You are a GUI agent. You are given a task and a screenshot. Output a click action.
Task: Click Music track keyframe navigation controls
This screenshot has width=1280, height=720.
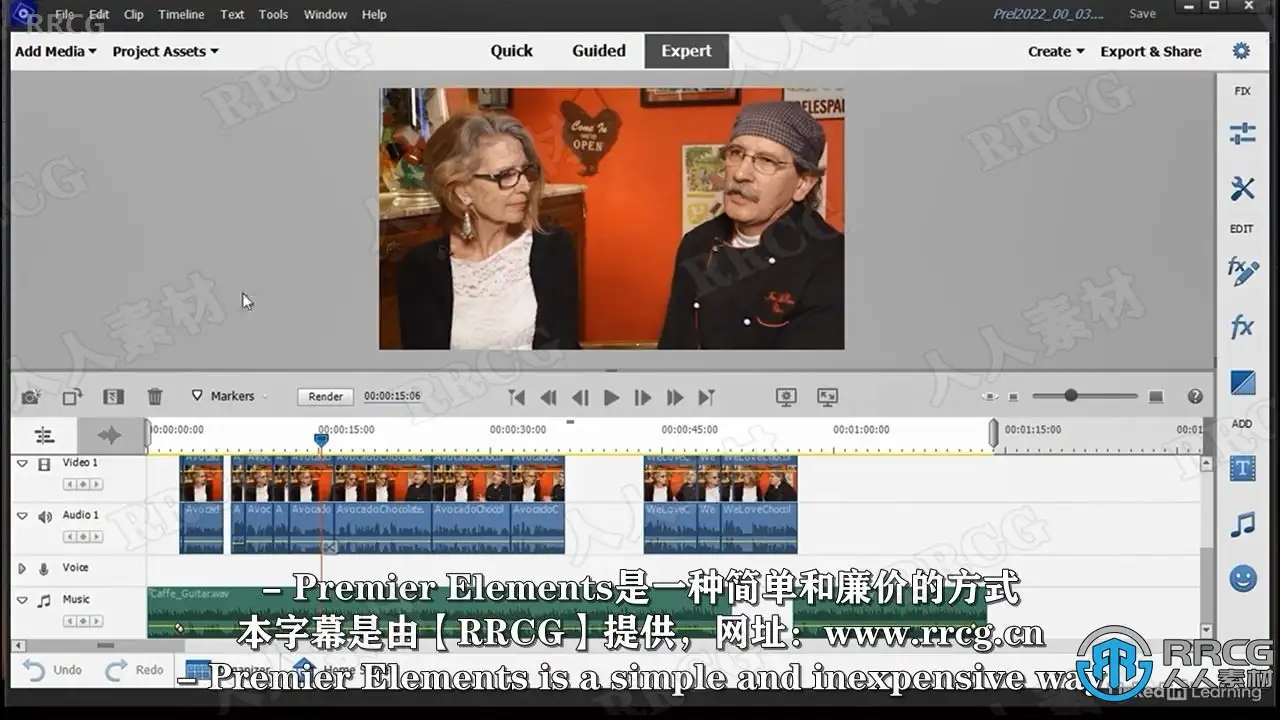pos(83,621)
